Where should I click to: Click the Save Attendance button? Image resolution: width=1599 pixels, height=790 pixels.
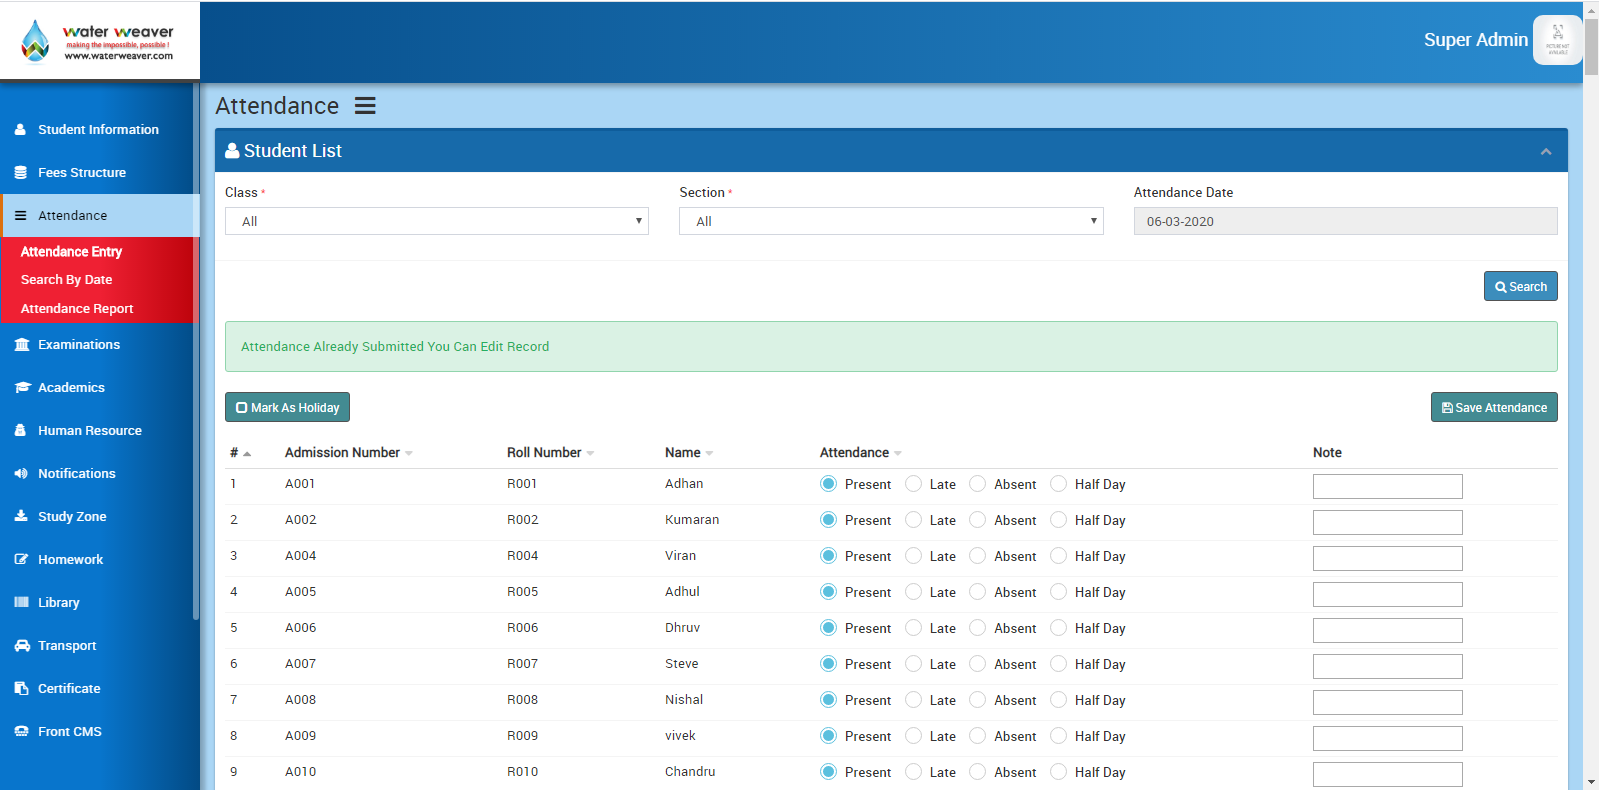point(1493,407)
